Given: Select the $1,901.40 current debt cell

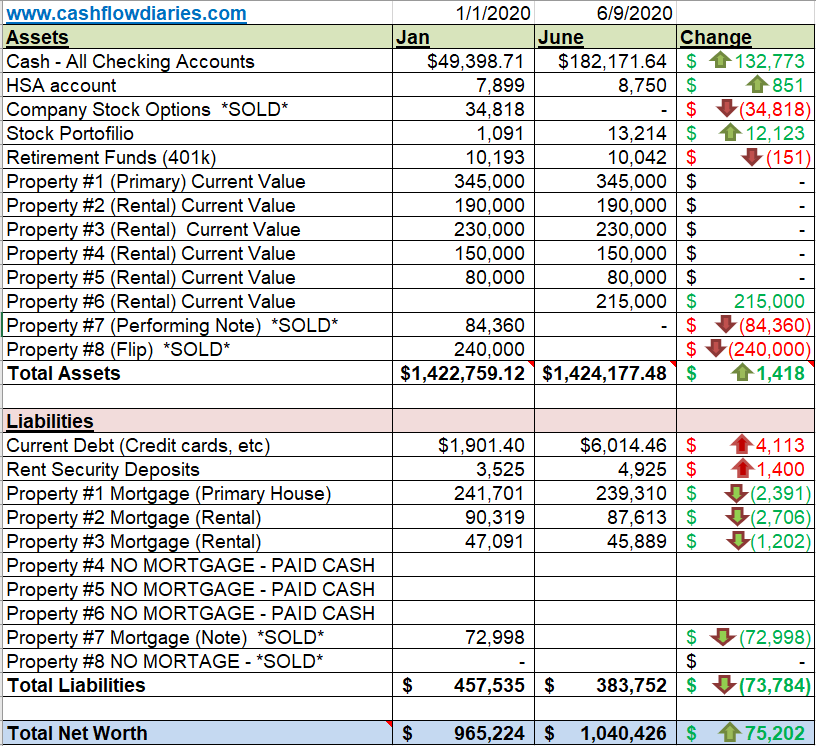Looking at the screenshot, I should click(463, 445).
